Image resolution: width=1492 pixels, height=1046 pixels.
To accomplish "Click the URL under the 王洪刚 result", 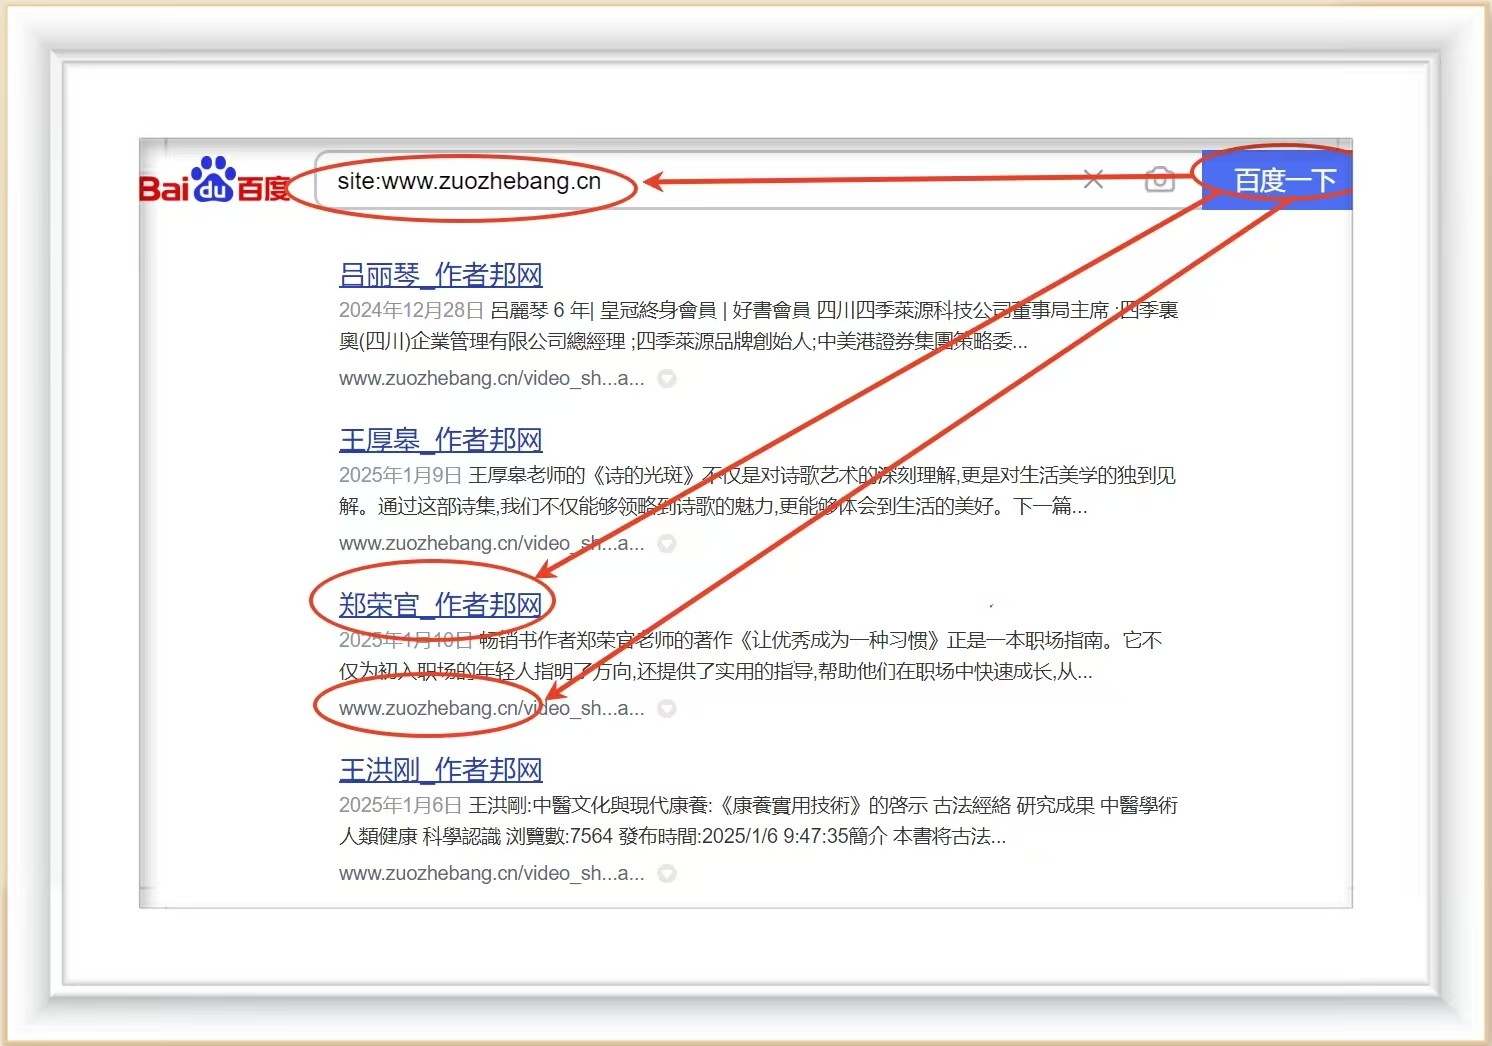I will click(491, 874).
